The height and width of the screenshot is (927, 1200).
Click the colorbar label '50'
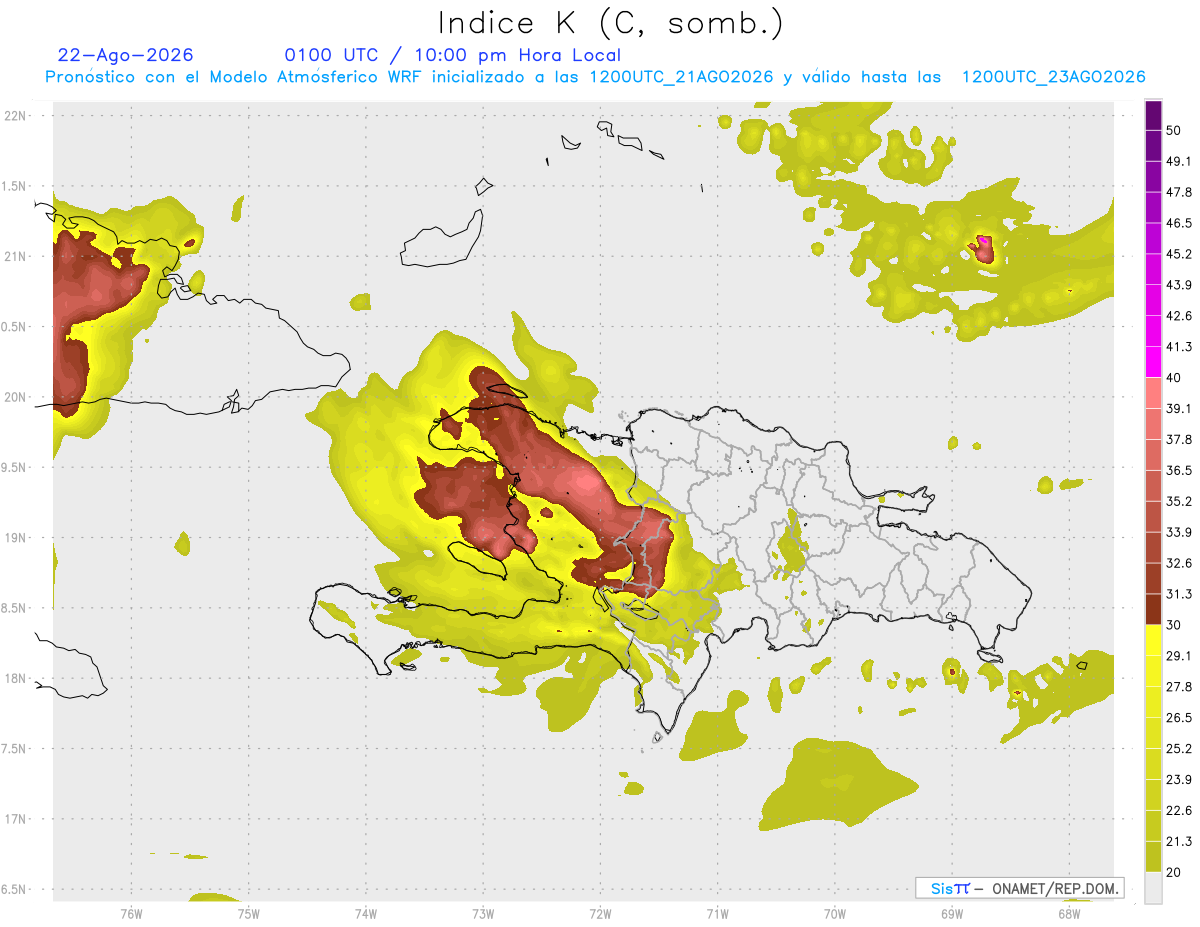click(x=1175, y=131)
